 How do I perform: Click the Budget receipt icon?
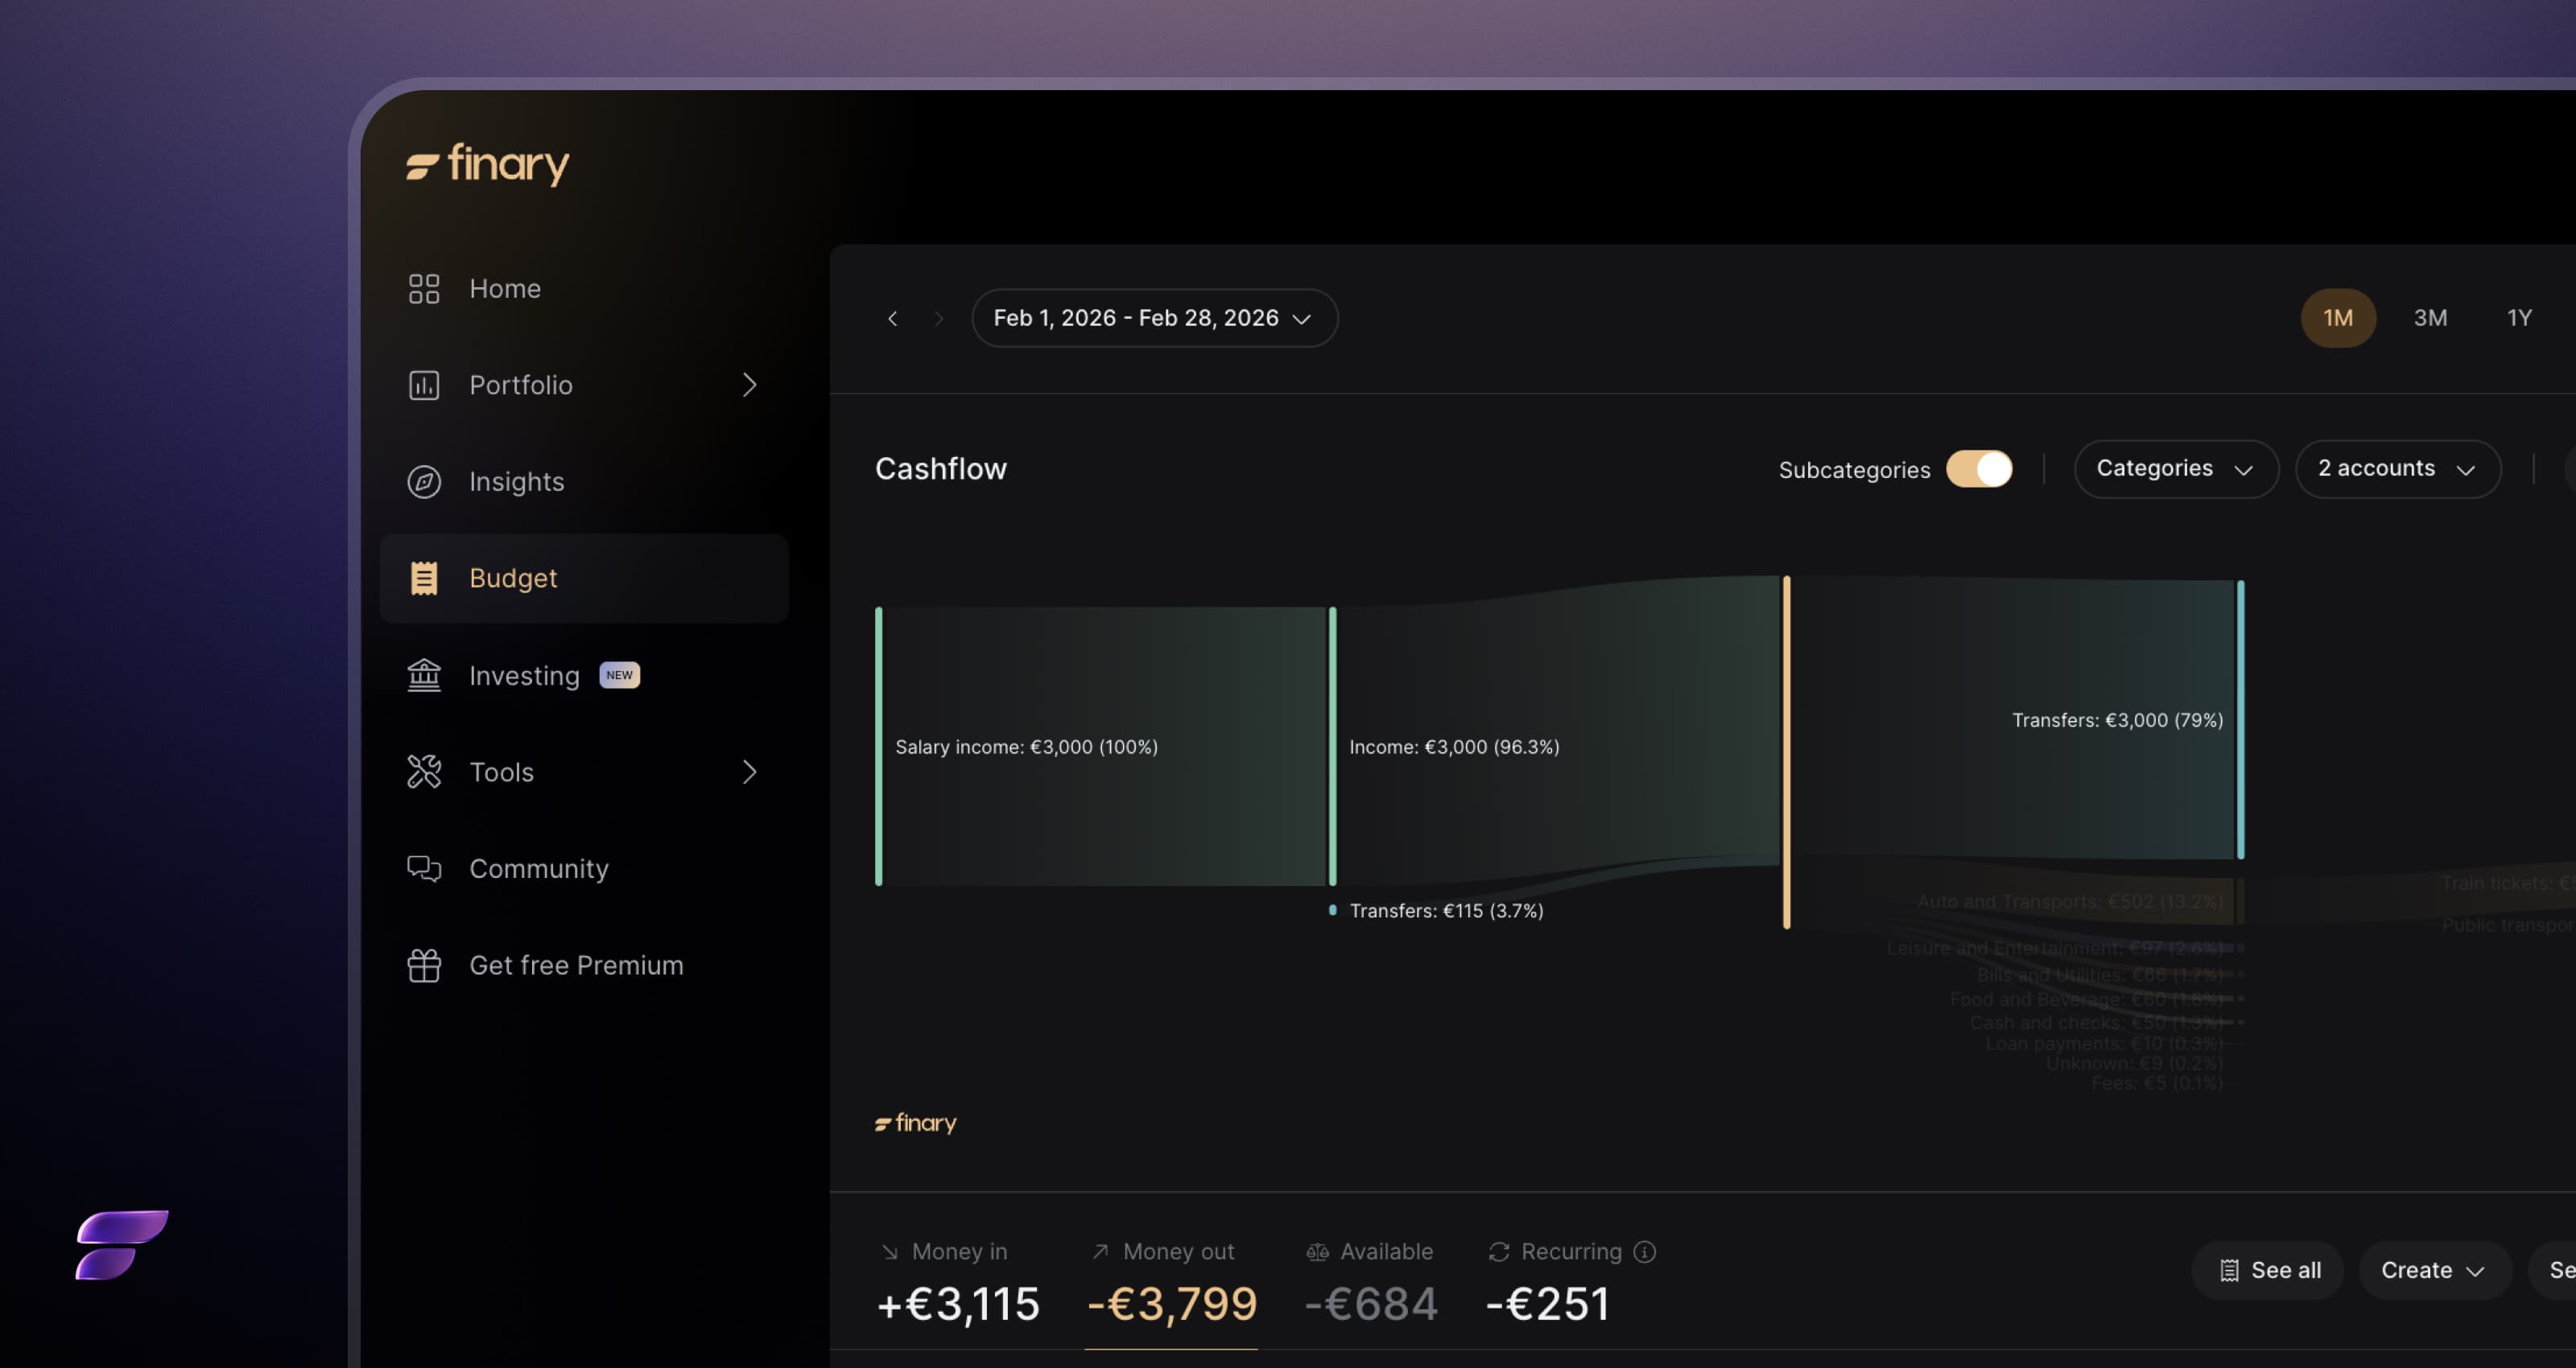(x=424, y=578)
